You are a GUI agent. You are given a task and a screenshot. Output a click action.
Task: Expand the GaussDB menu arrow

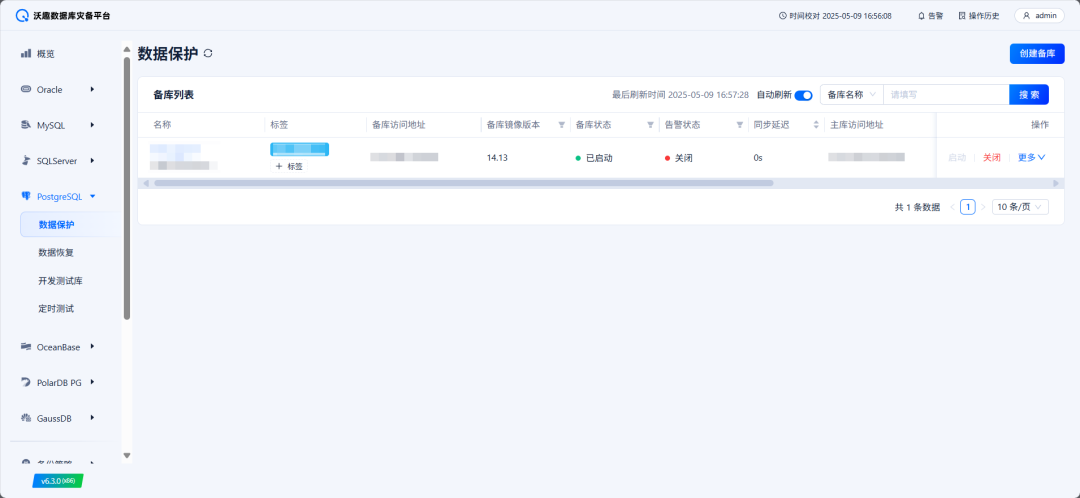(92, 417)
